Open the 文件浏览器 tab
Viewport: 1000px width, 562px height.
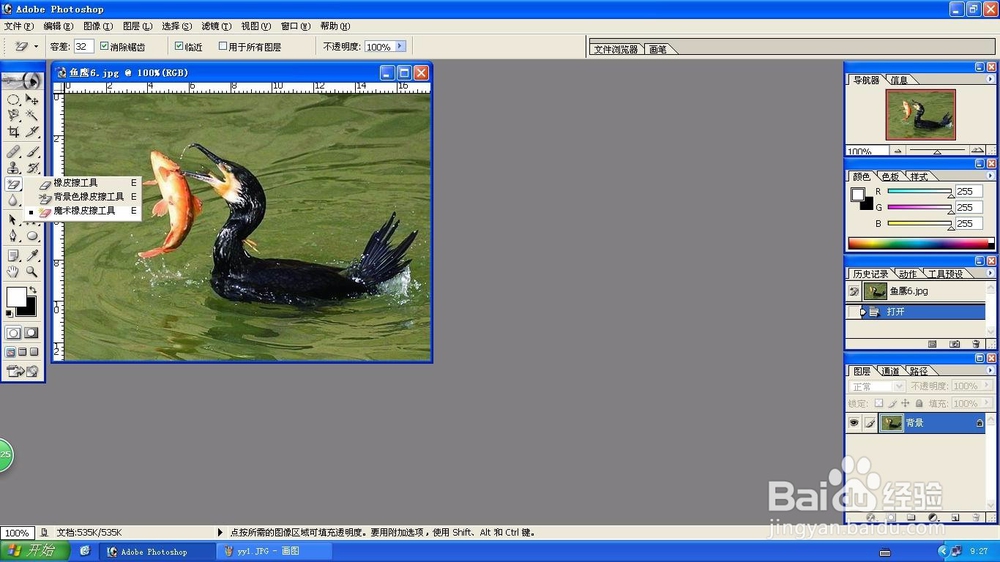coord(616,49)
